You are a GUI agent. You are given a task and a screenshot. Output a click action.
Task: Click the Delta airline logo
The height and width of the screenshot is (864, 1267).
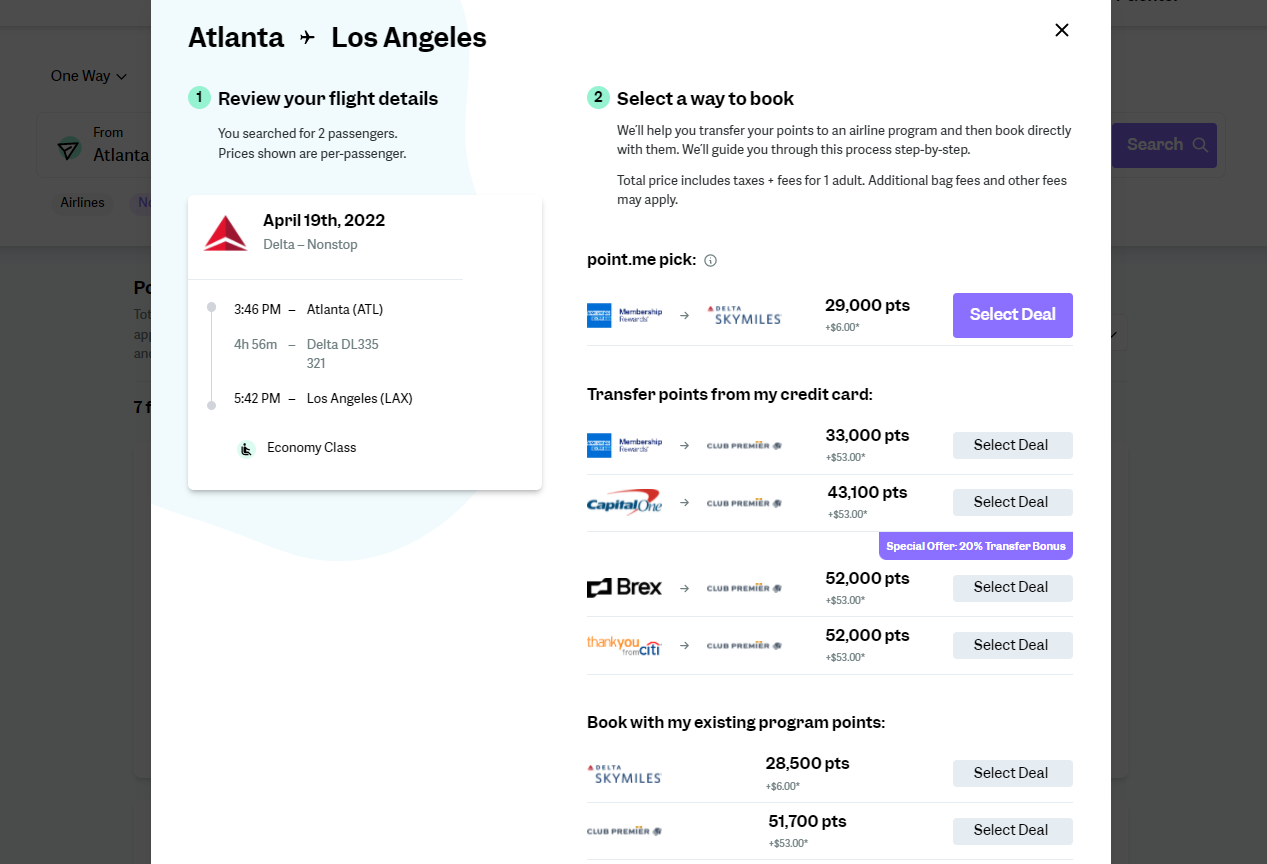(225, 233)
